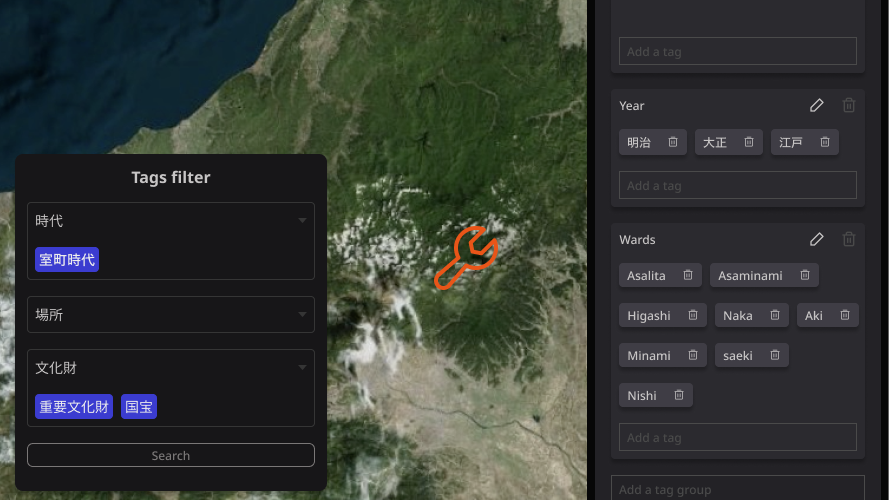Click the Minami tag label
This screenshot has width=889, height=500.
point(649,355)
